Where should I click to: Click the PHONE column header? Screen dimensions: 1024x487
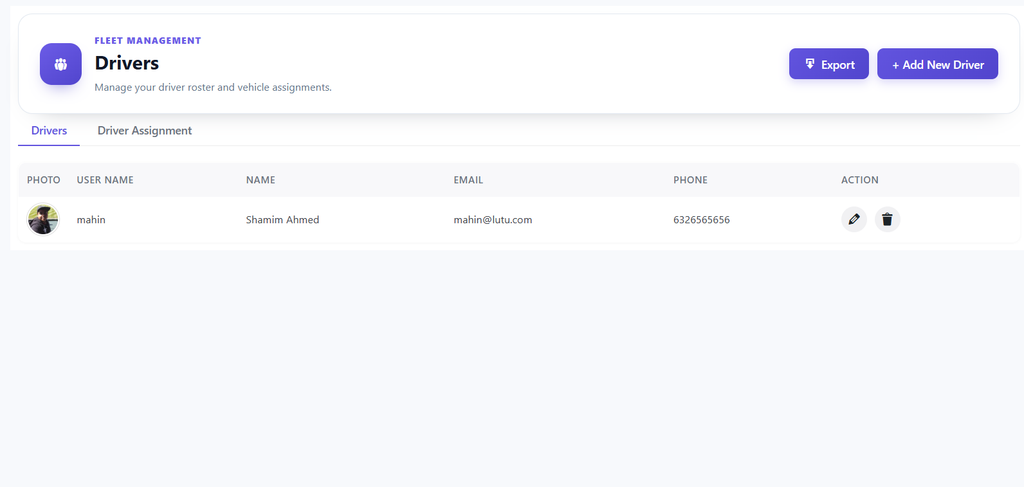pos(690,180)
